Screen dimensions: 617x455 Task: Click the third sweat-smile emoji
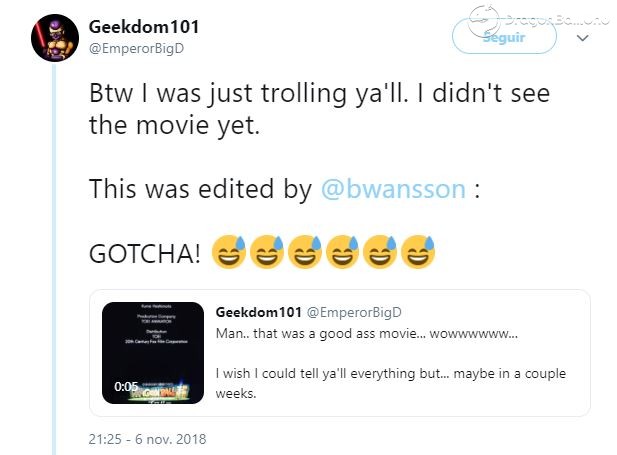click(x=305, y=252)
